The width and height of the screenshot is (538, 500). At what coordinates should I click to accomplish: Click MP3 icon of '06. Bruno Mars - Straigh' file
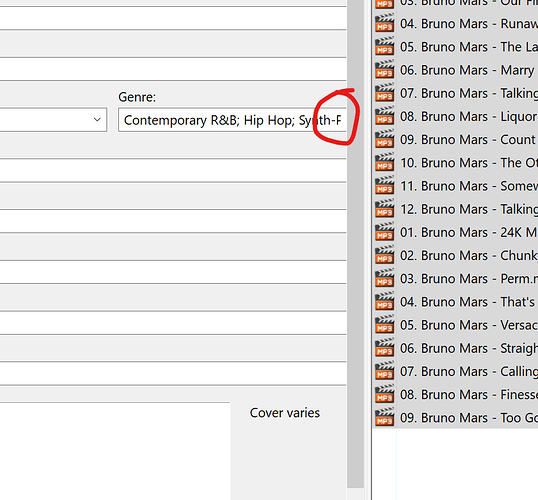point(384,348)
